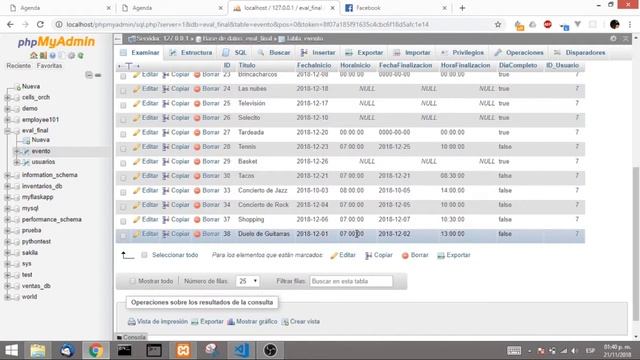This screenshot has width=640, height=360.
Task: Expand the evento table node
Action: coord(17,151)
